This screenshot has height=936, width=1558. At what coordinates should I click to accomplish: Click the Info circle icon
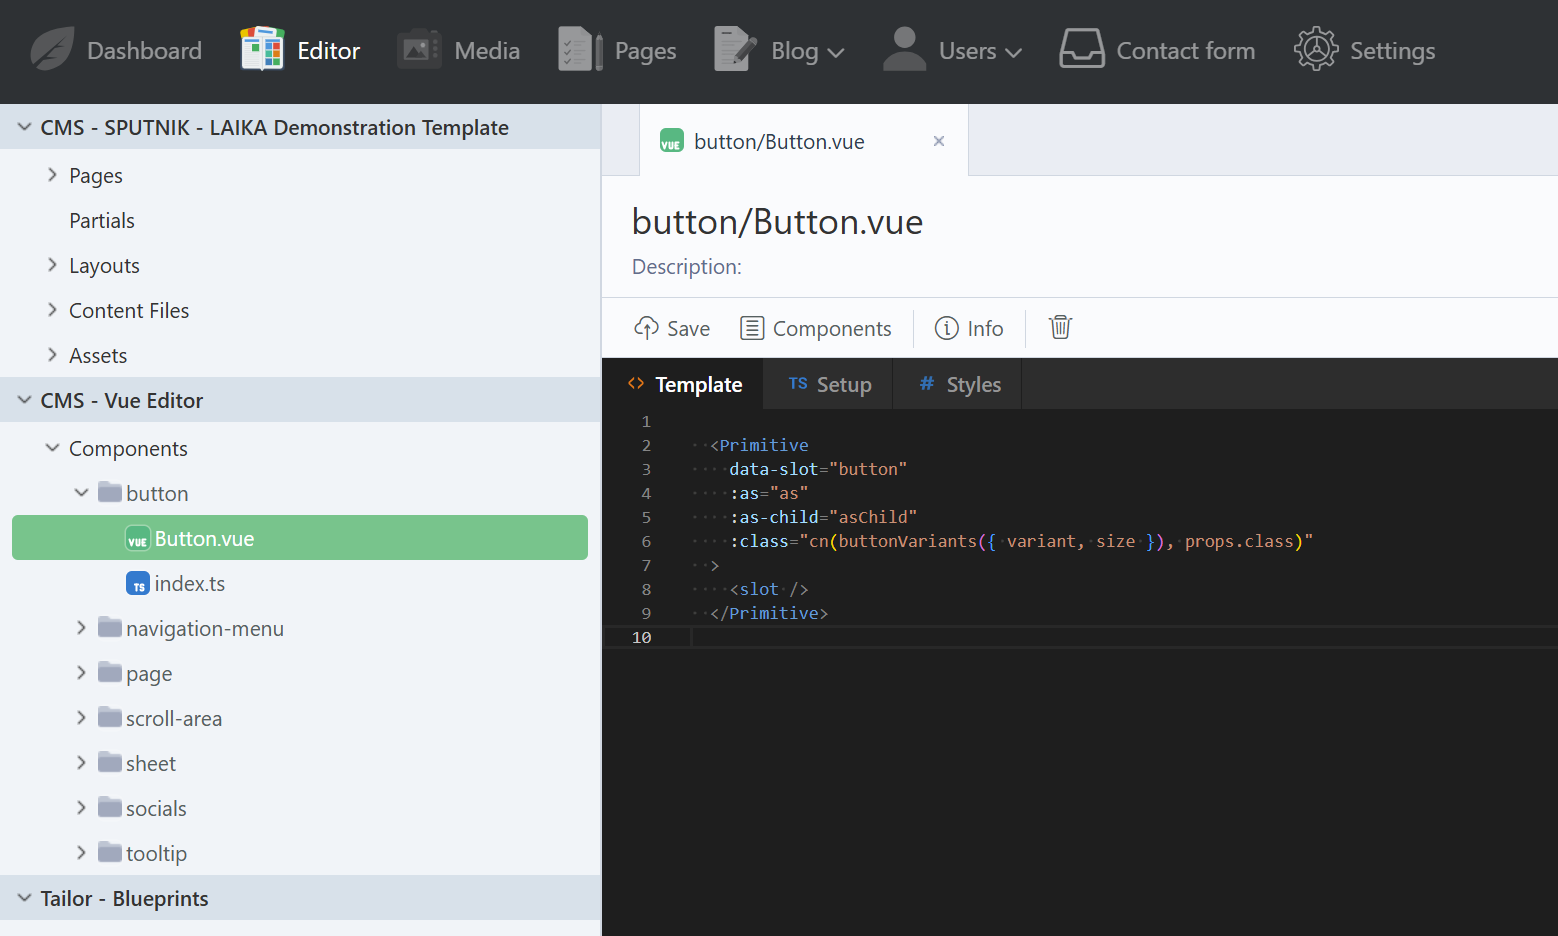coord(946,328)
